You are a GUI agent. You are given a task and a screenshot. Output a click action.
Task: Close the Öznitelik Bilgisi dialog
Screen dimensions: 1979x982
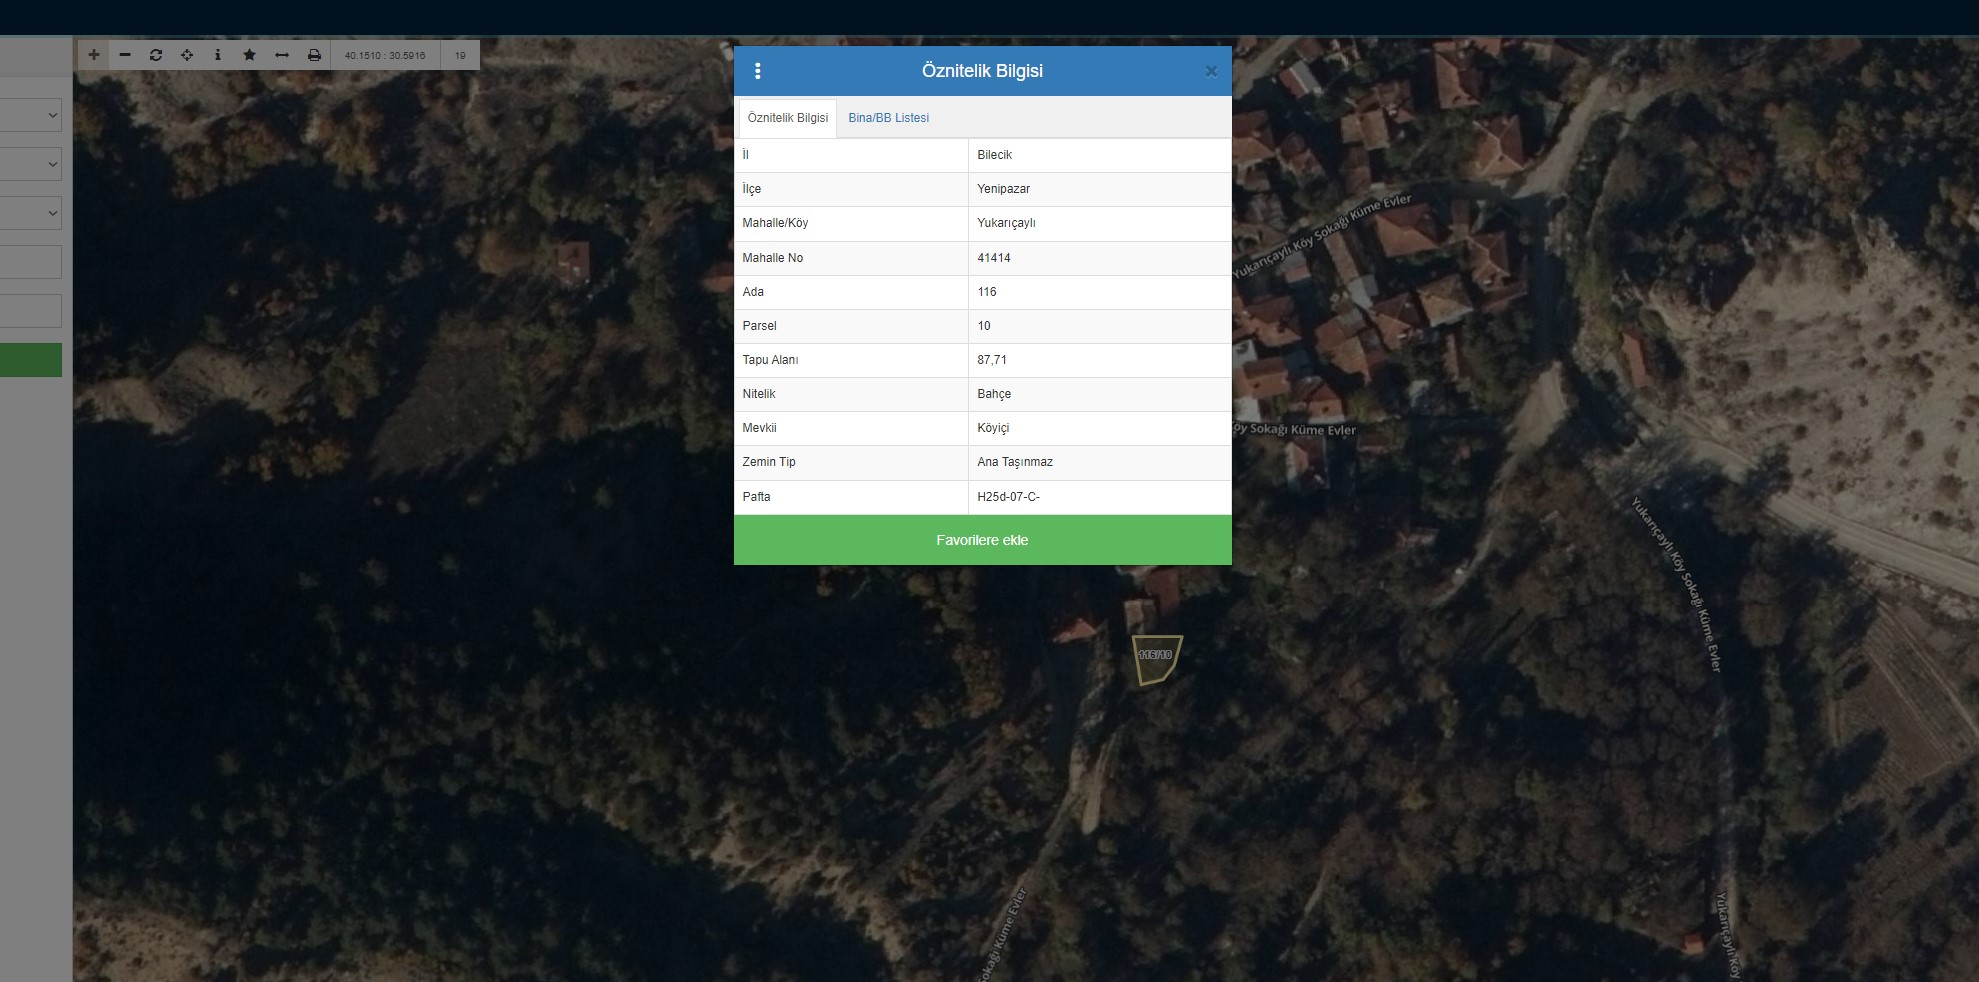click(1211, 71)
